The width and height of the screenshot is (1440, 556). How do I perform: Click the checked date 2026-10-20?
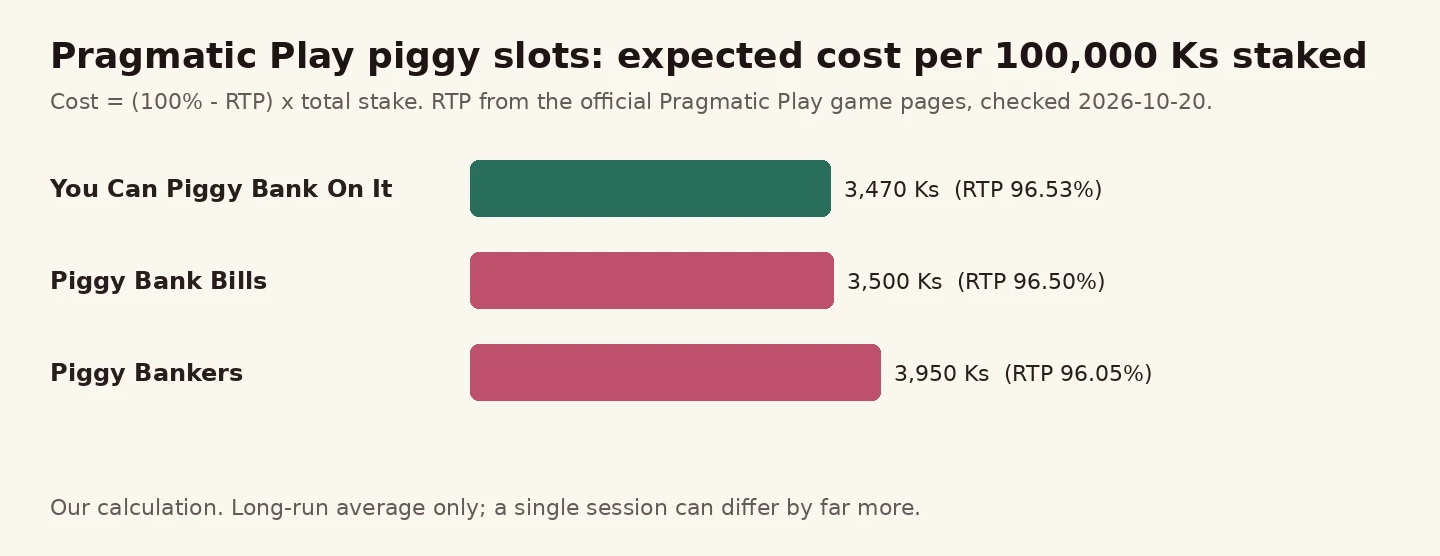point(1145,102)
